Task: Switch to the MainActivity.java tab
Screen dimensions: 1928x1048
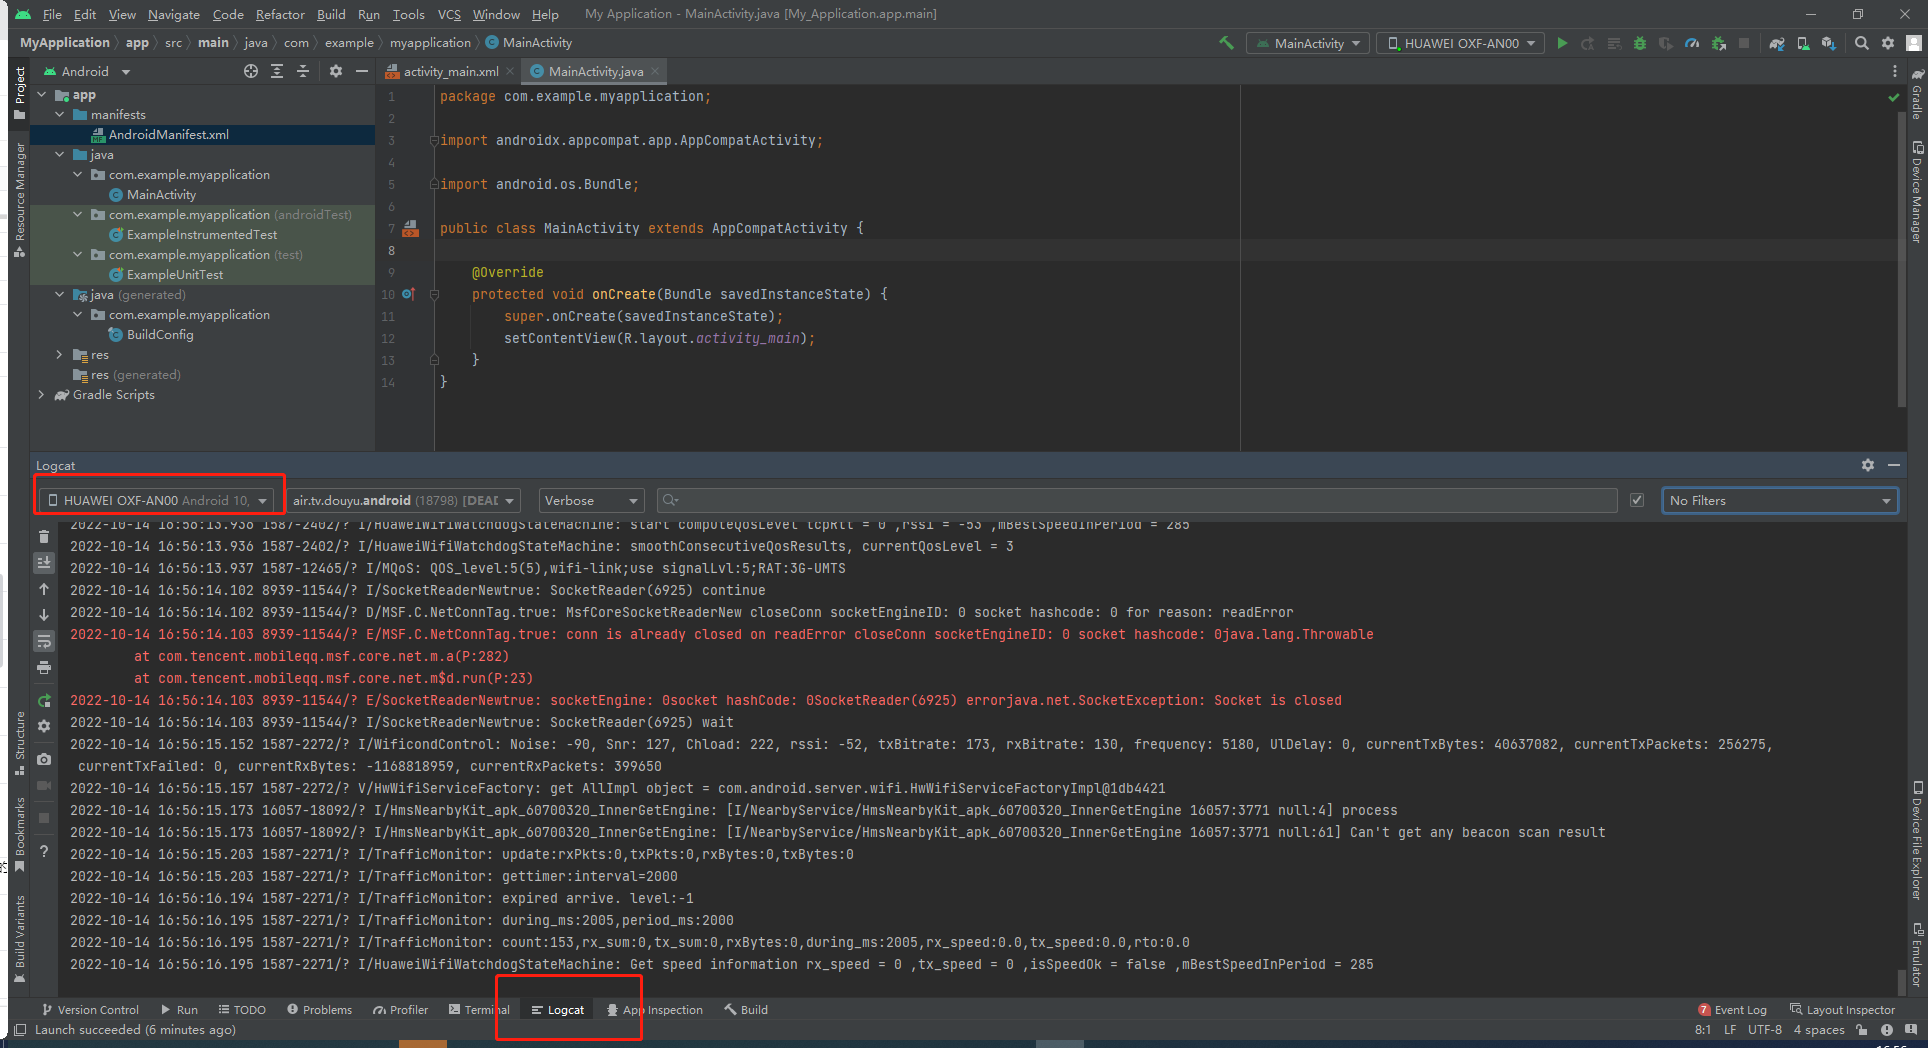Action: (x=595, y=71)
